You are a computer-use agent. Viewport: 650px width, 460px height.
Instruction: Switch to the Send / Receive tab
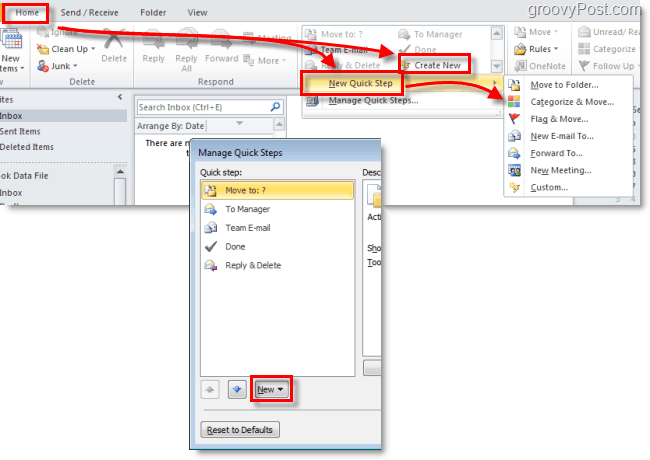89,12
